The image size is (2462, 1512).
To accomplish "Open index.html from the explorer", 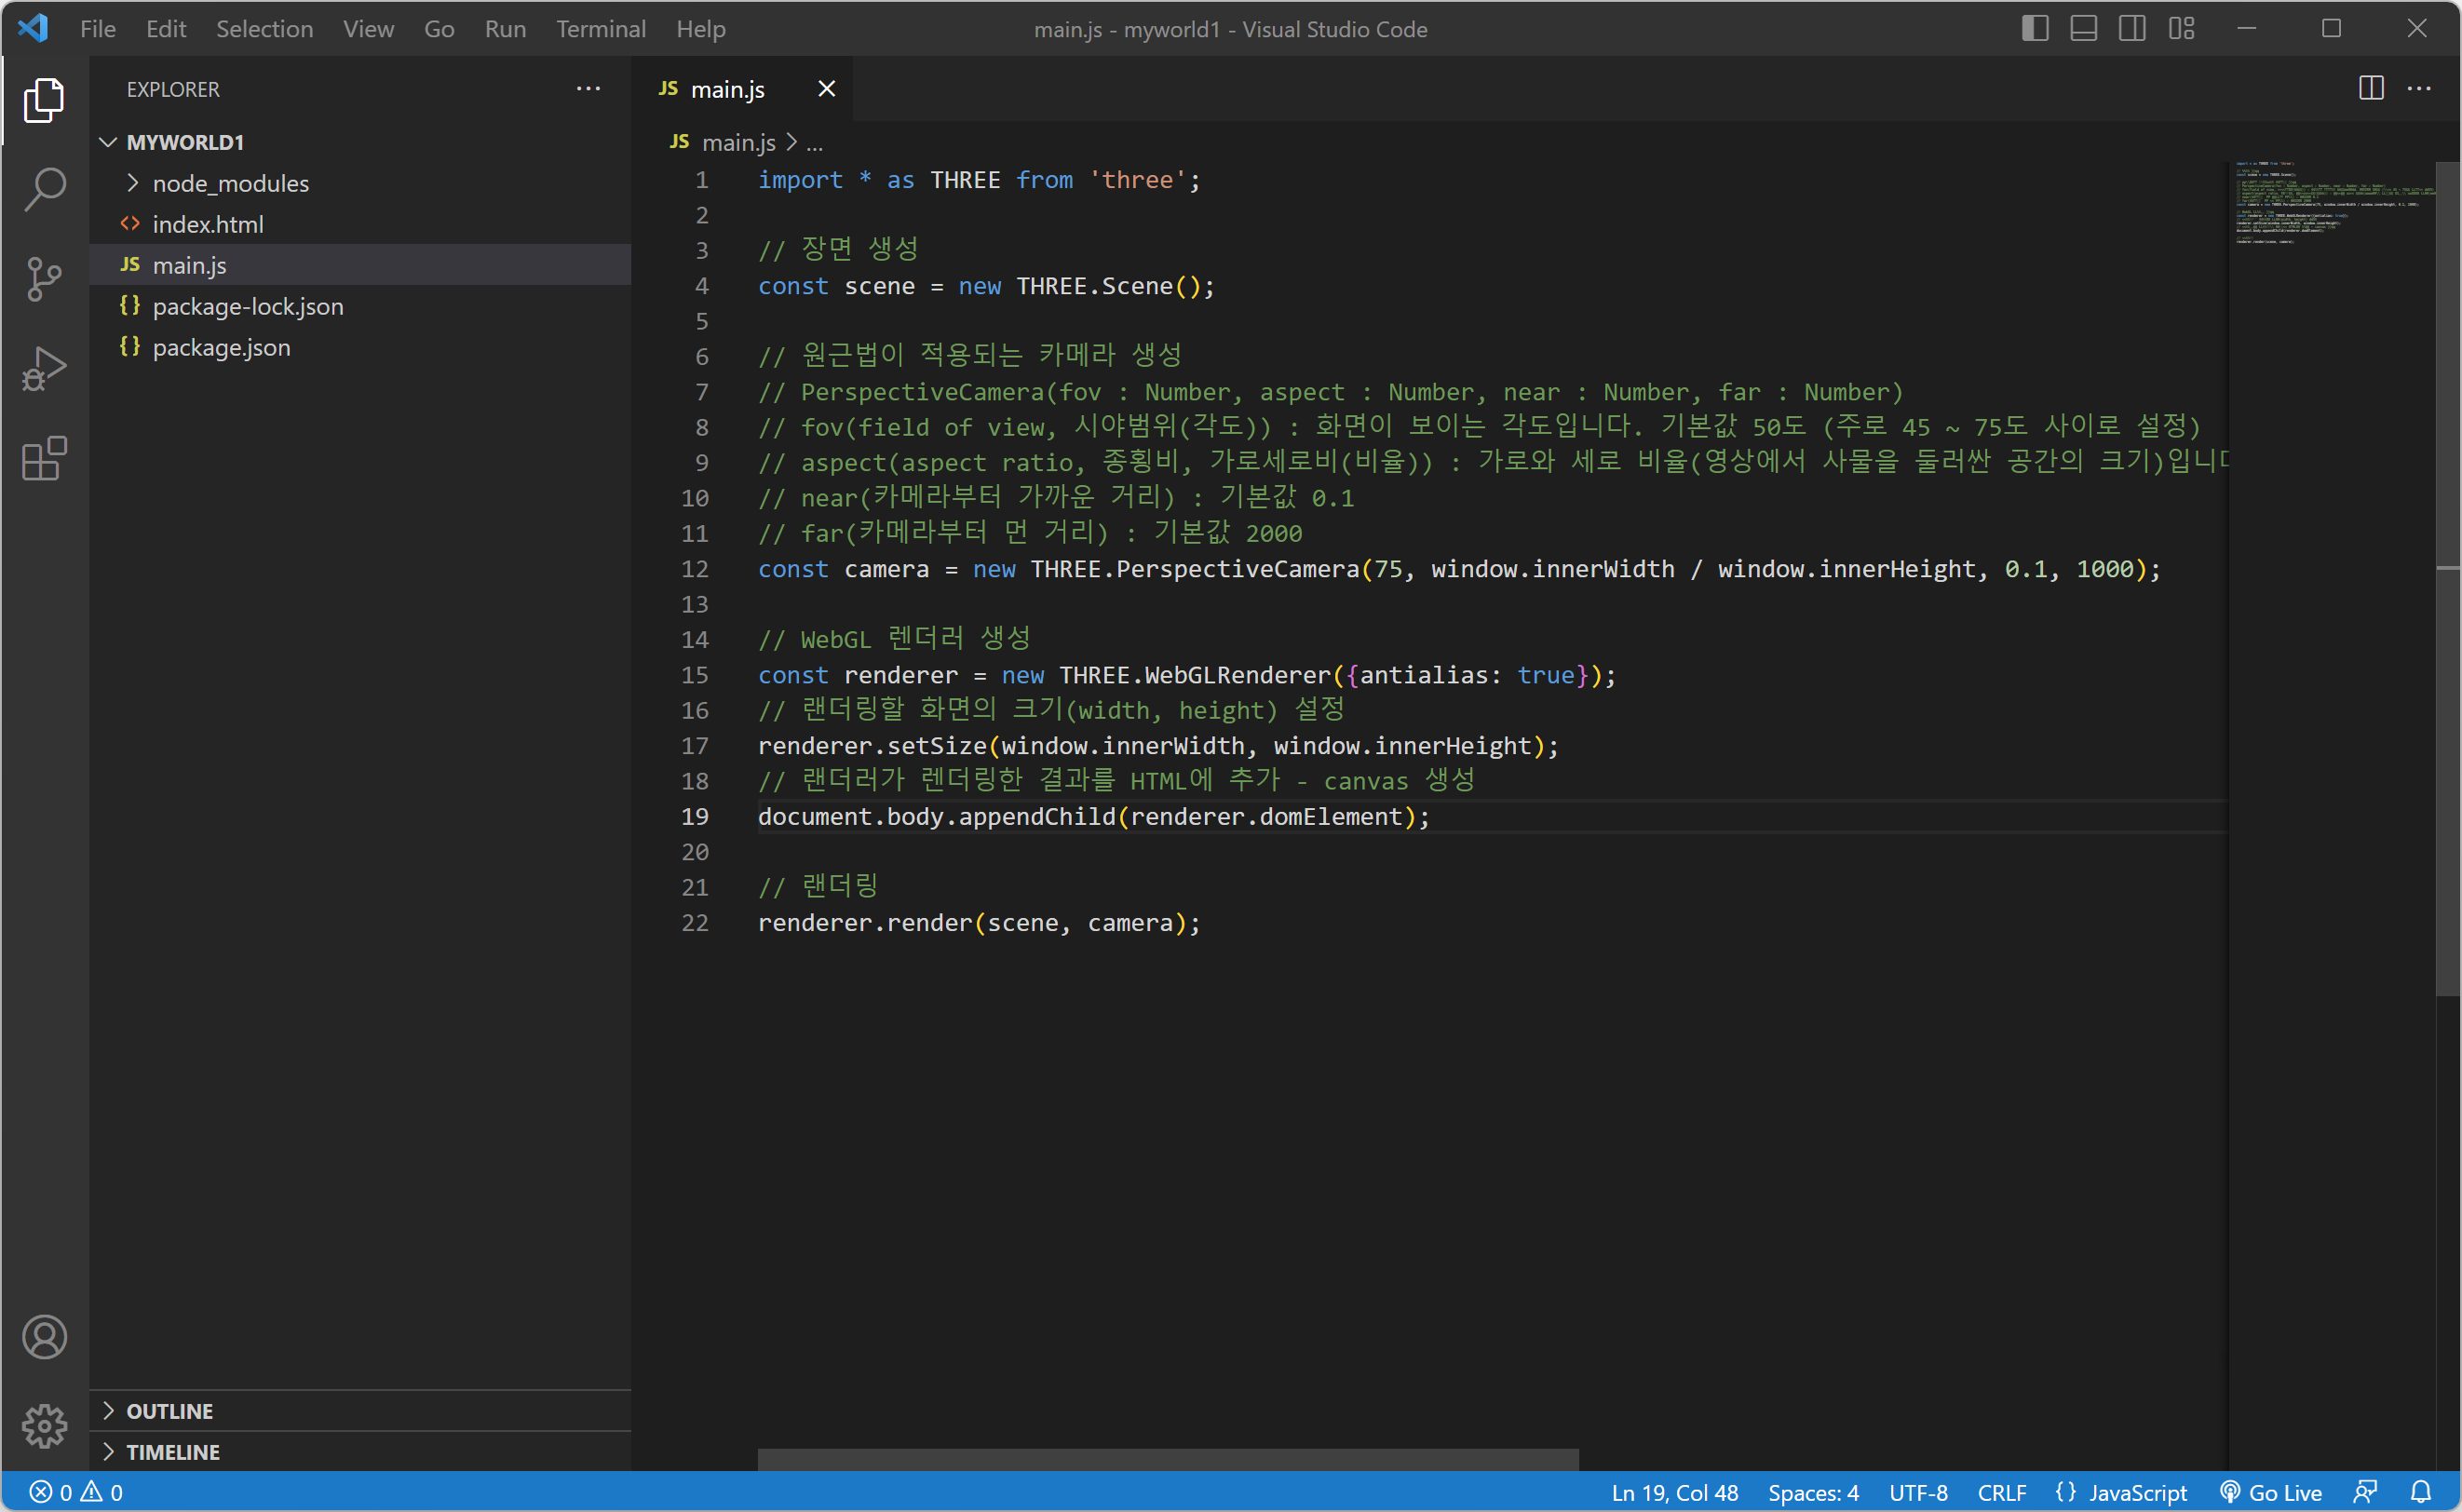I will coord(207,224).
